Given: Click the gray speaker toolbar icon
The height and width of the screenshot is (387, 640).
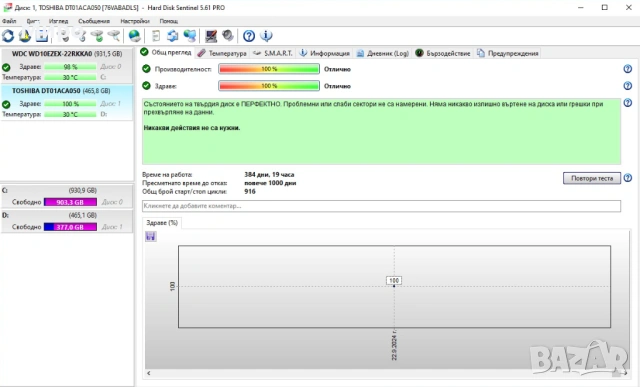Looking at the screenshot, I should pos(228,36).
